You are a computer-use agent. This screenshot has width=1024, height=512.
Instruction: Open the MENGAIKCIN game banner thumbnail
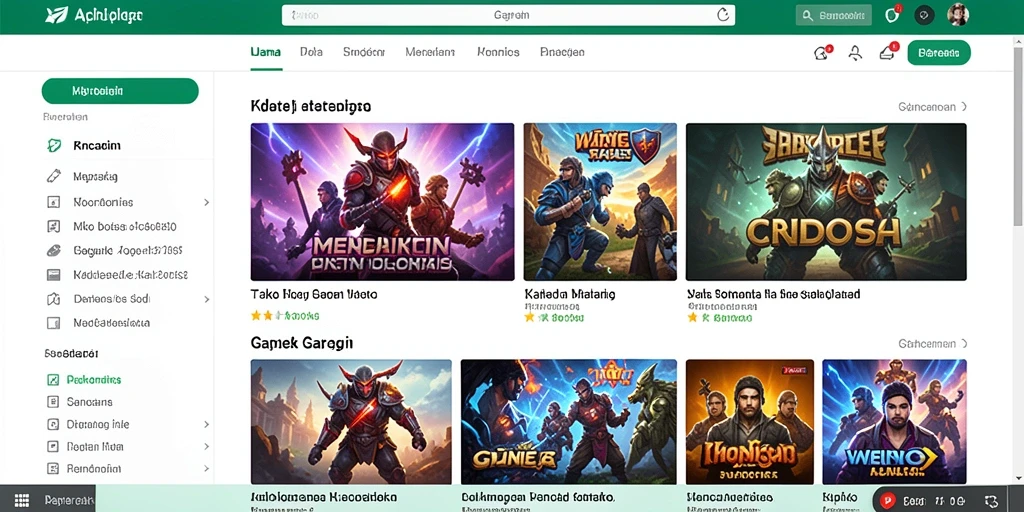point(382,202)
